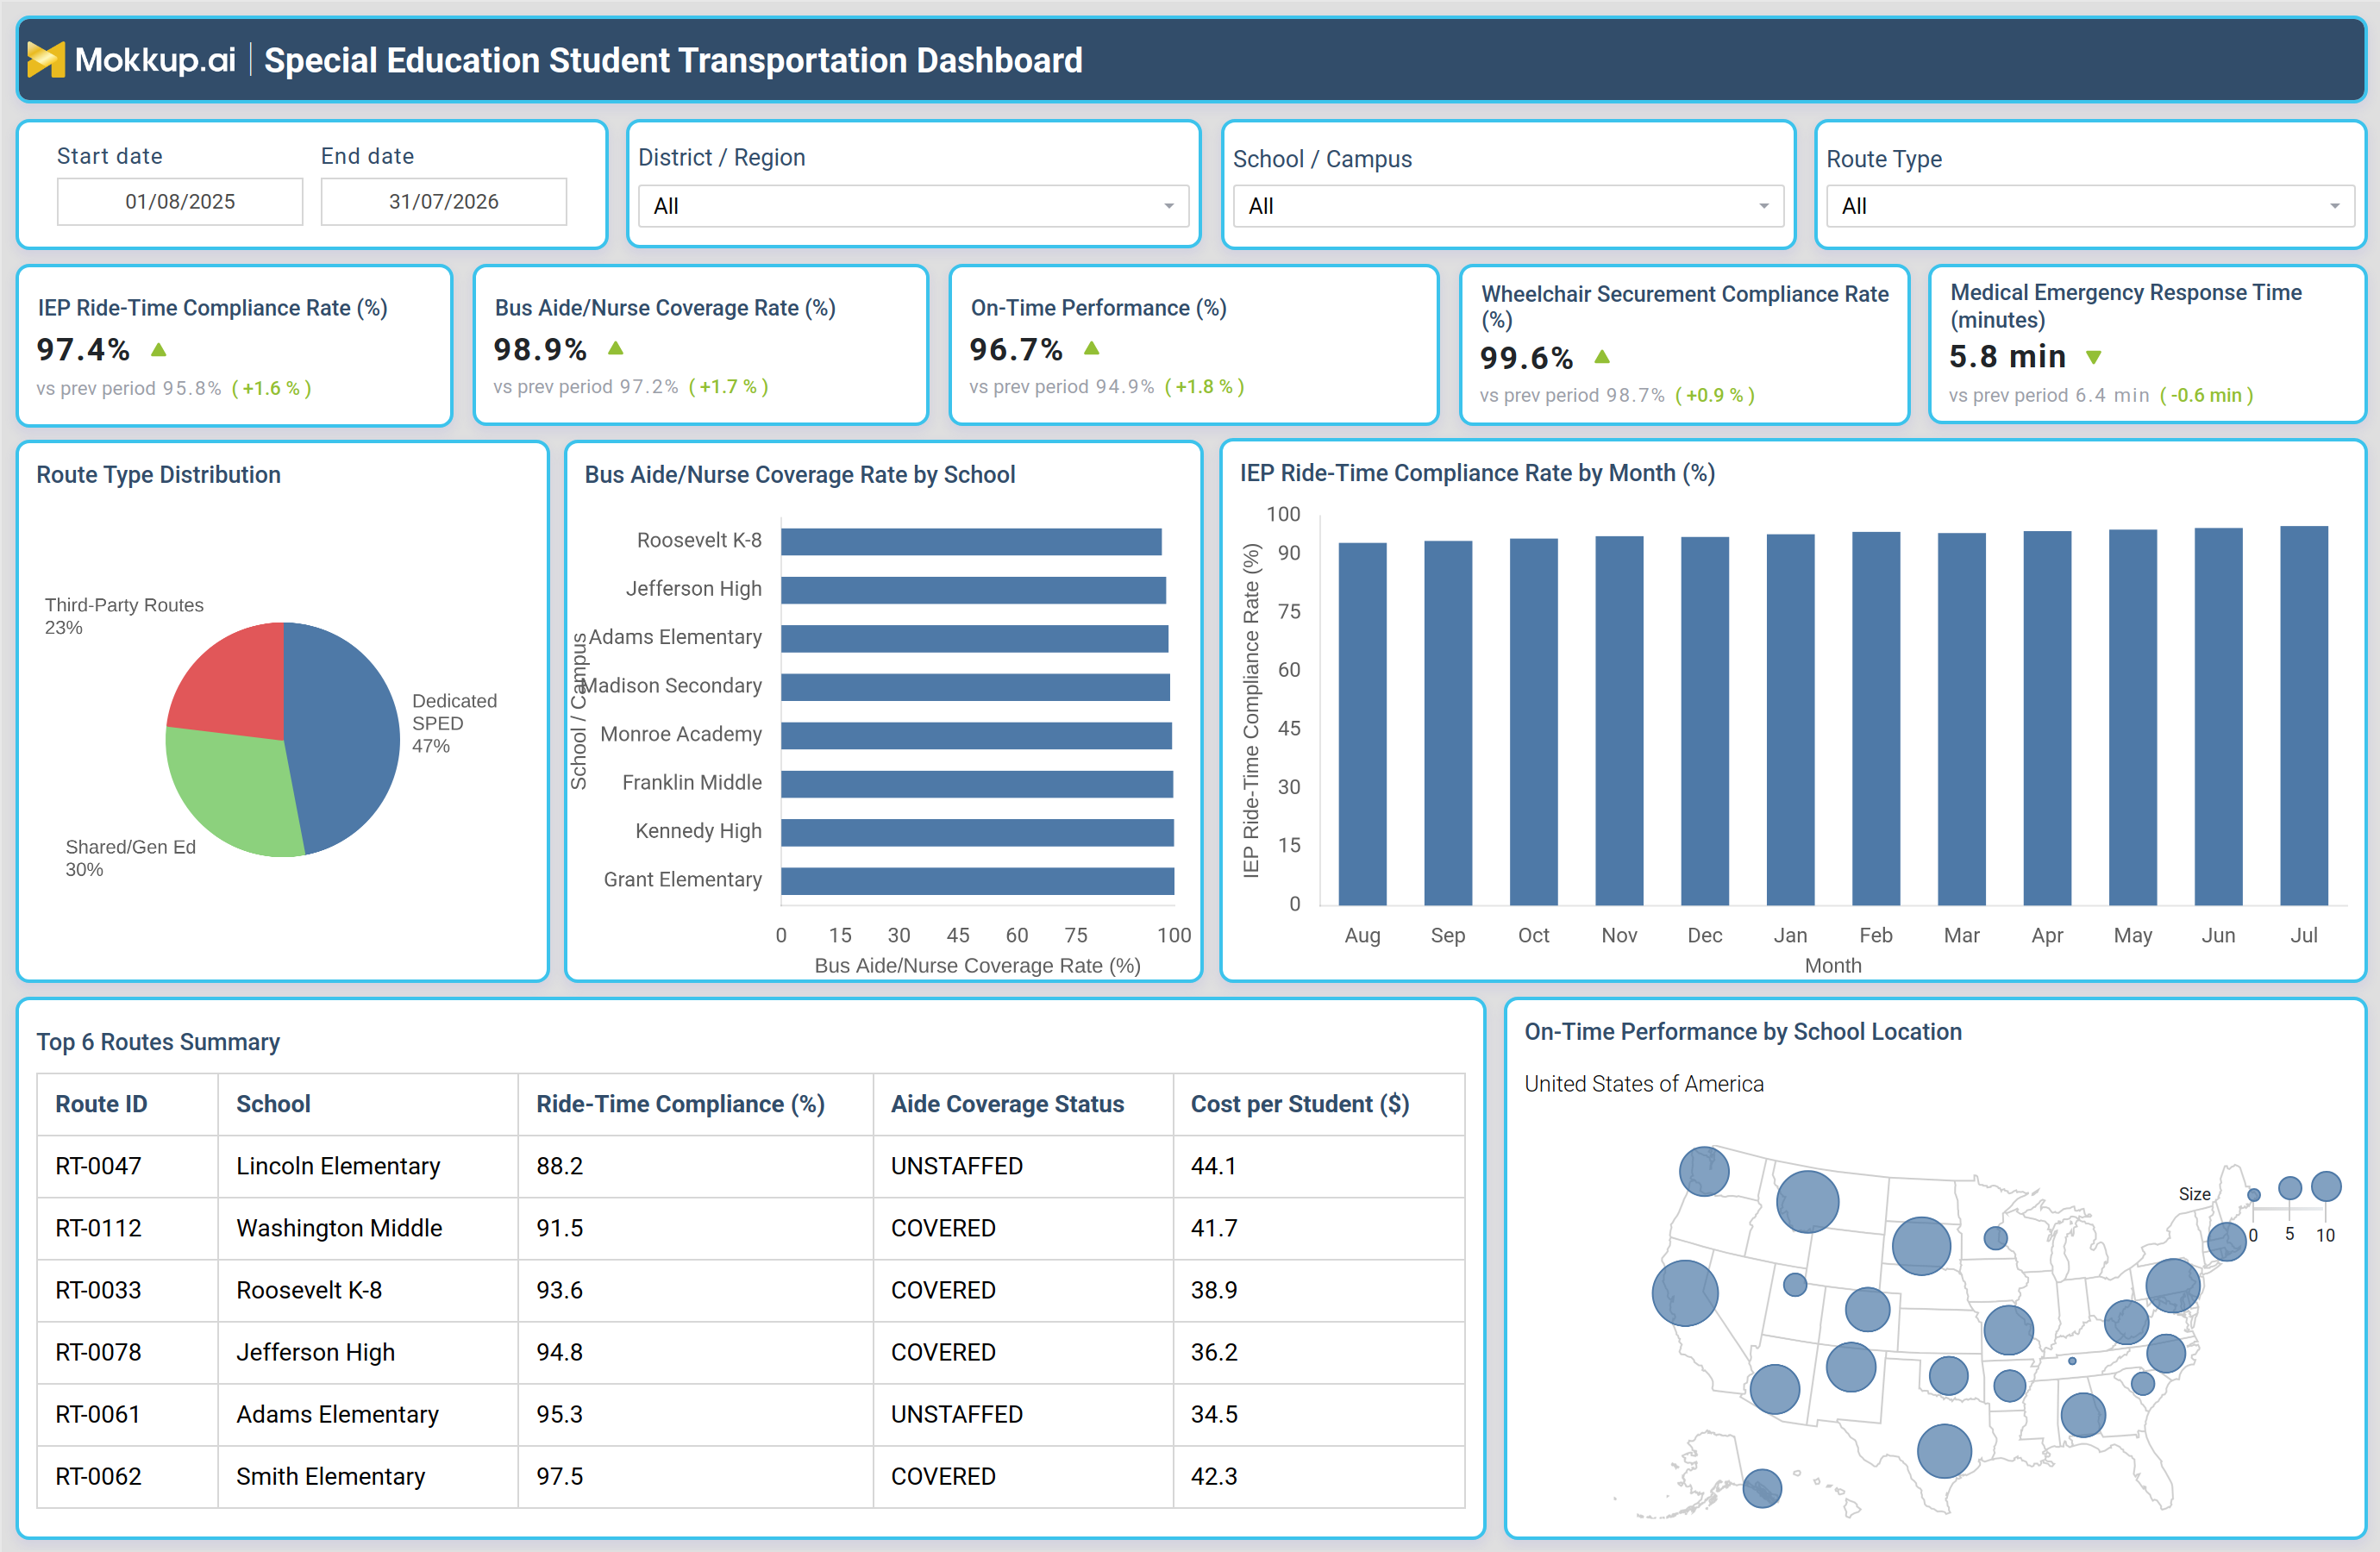
Task: Click cost value 41.7
Action: point(1319,1228)
